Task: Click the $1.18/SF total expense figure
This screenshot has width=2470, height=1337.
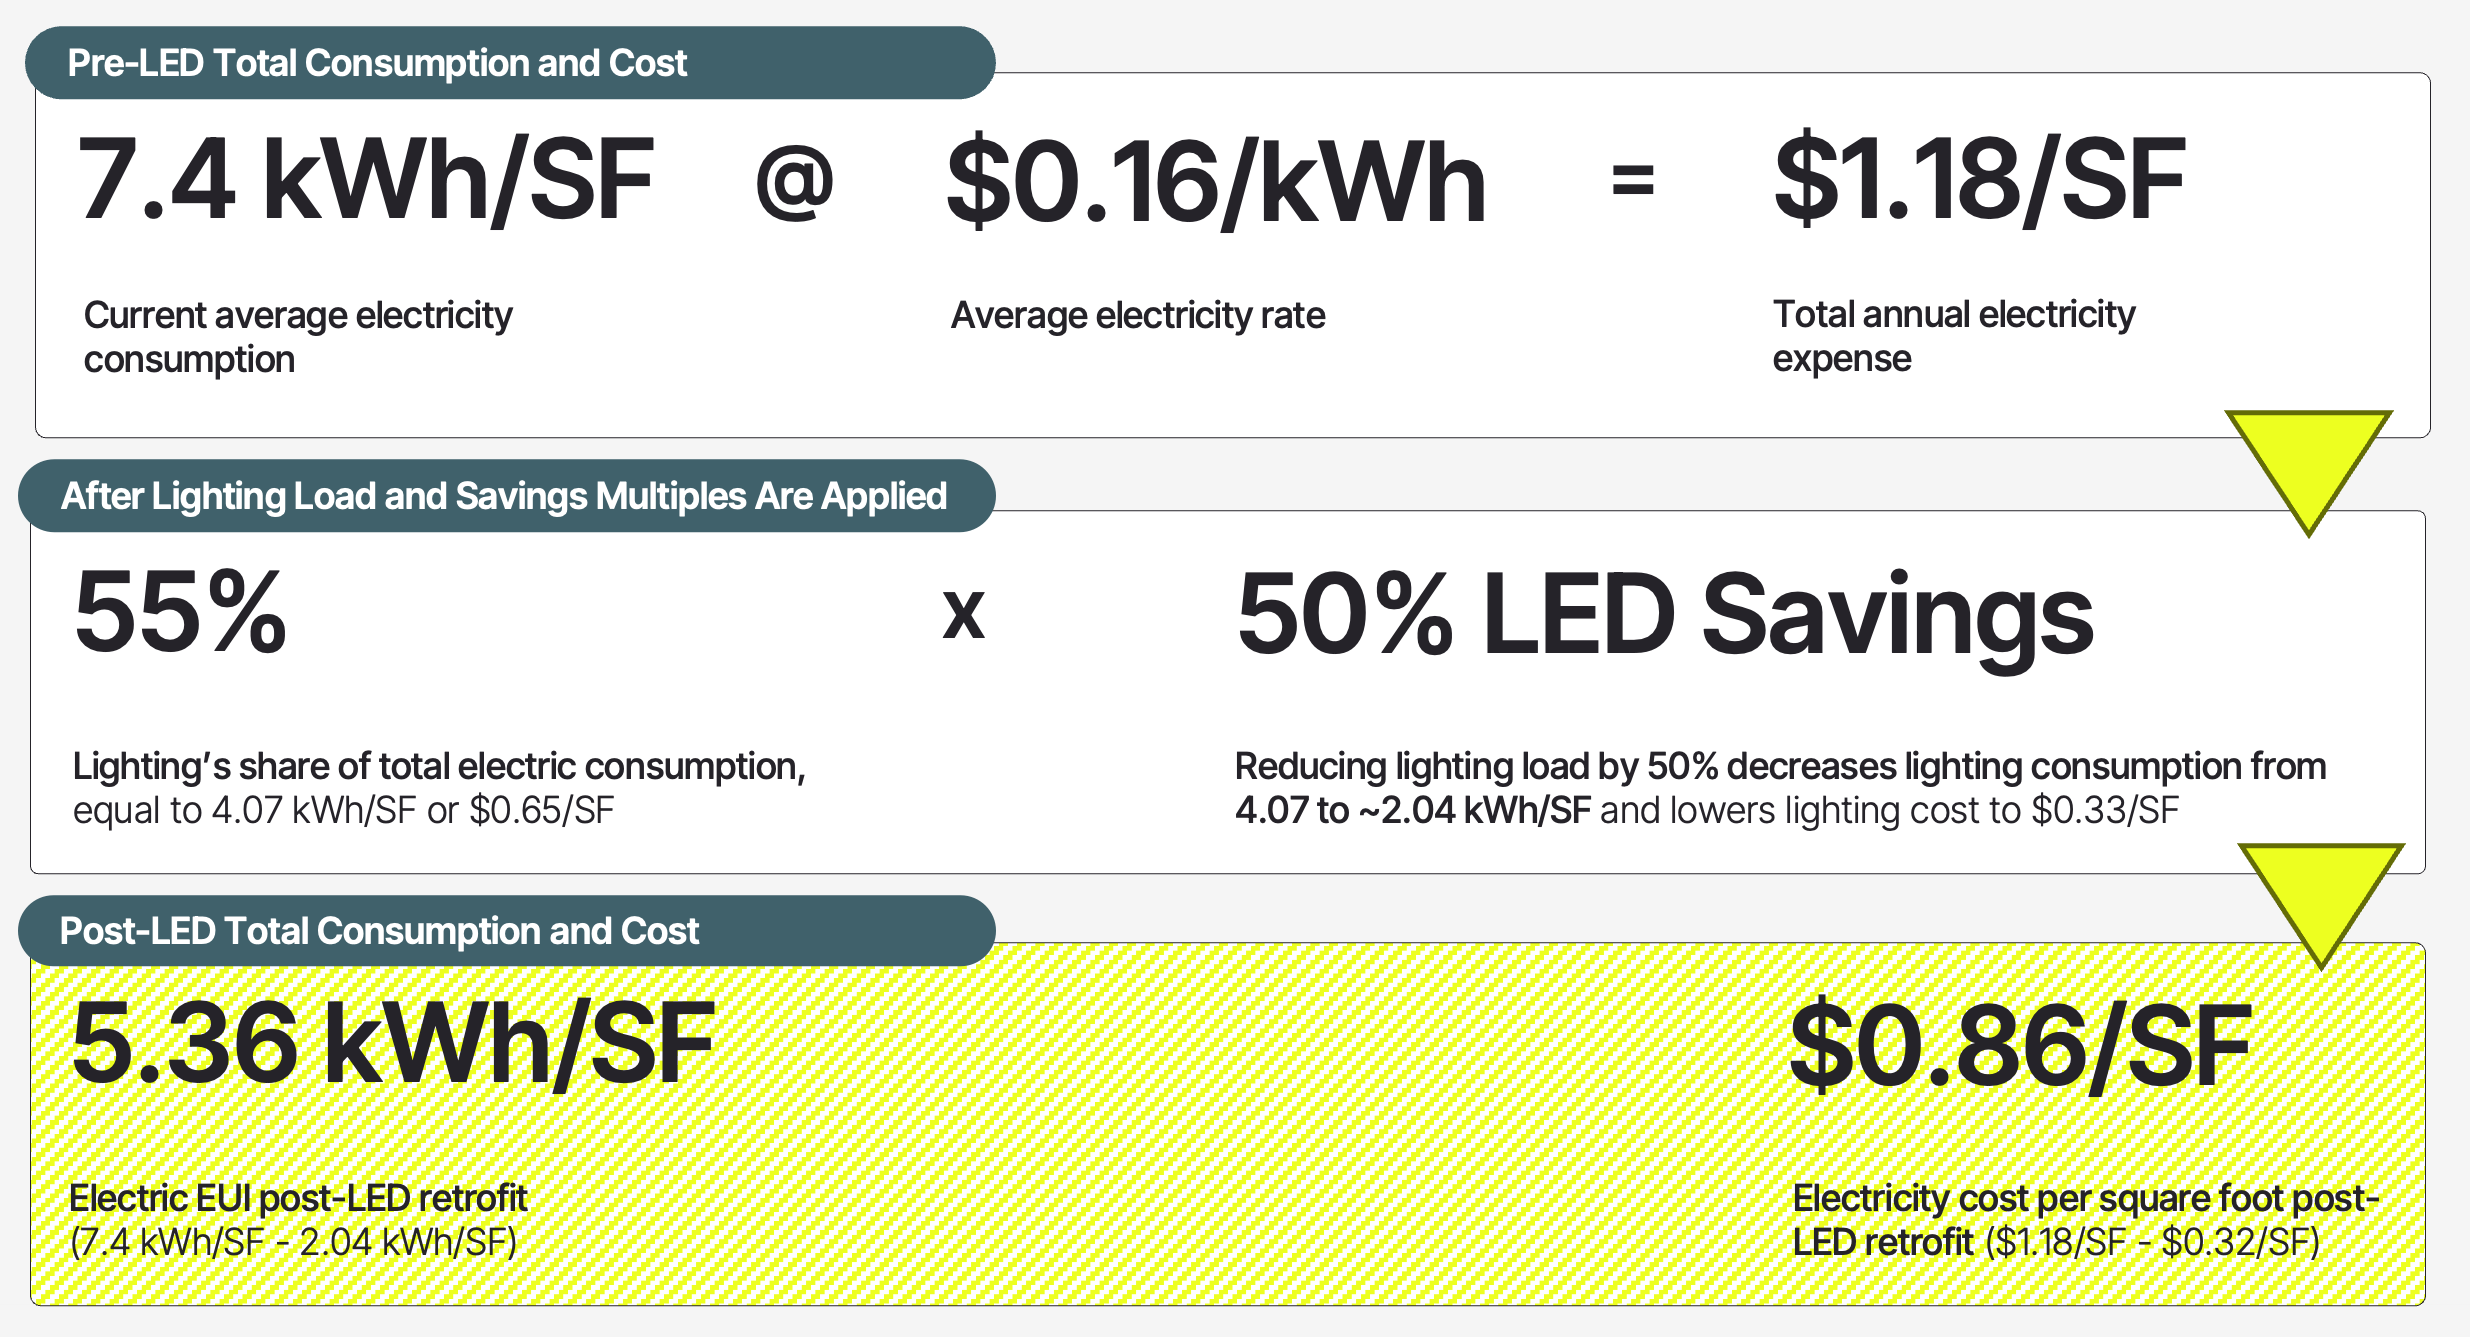Action: [1979, 180]
